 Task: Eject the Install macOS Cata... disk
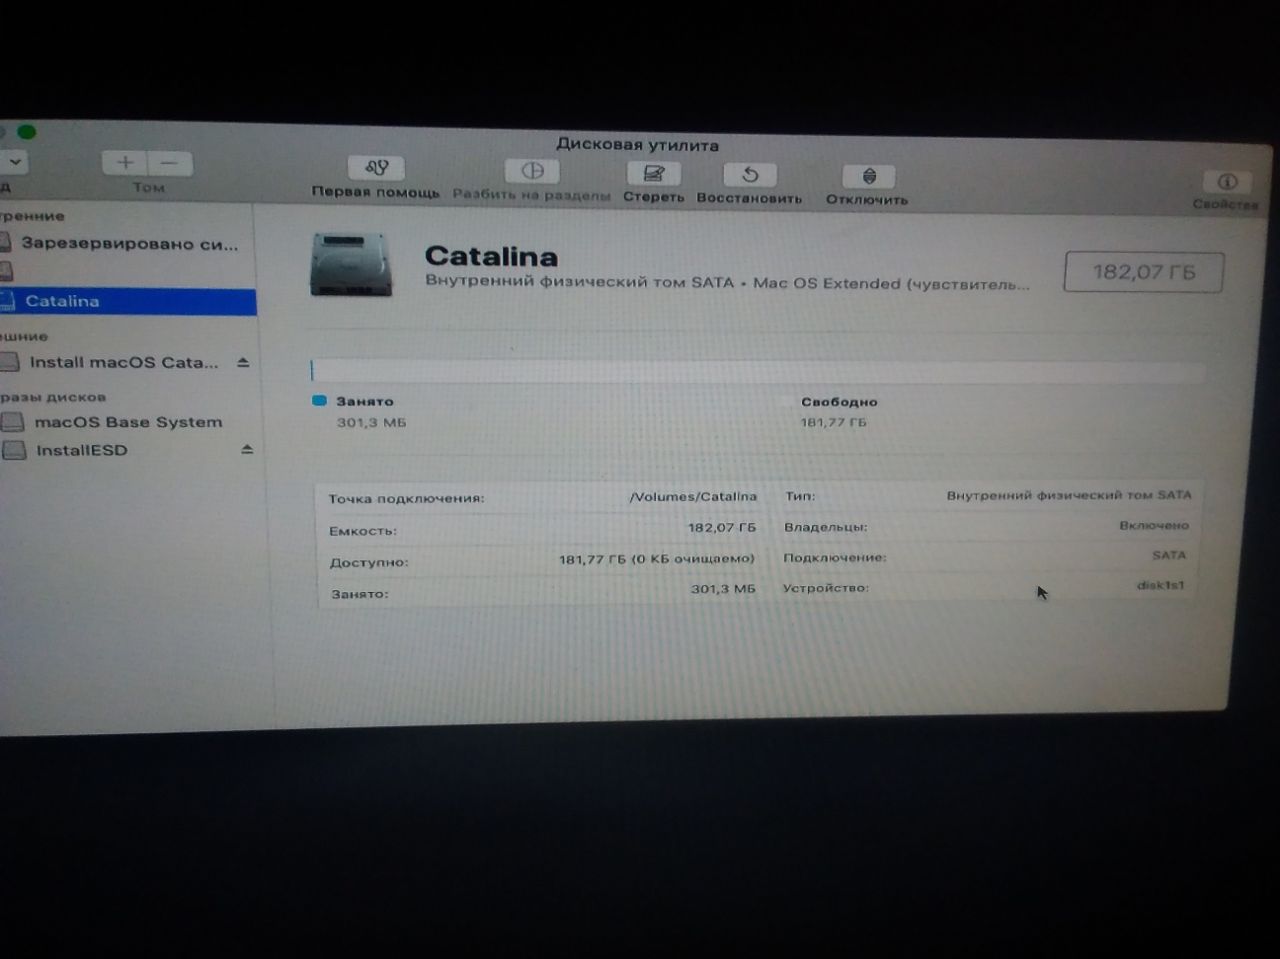[x=243, y=363]
